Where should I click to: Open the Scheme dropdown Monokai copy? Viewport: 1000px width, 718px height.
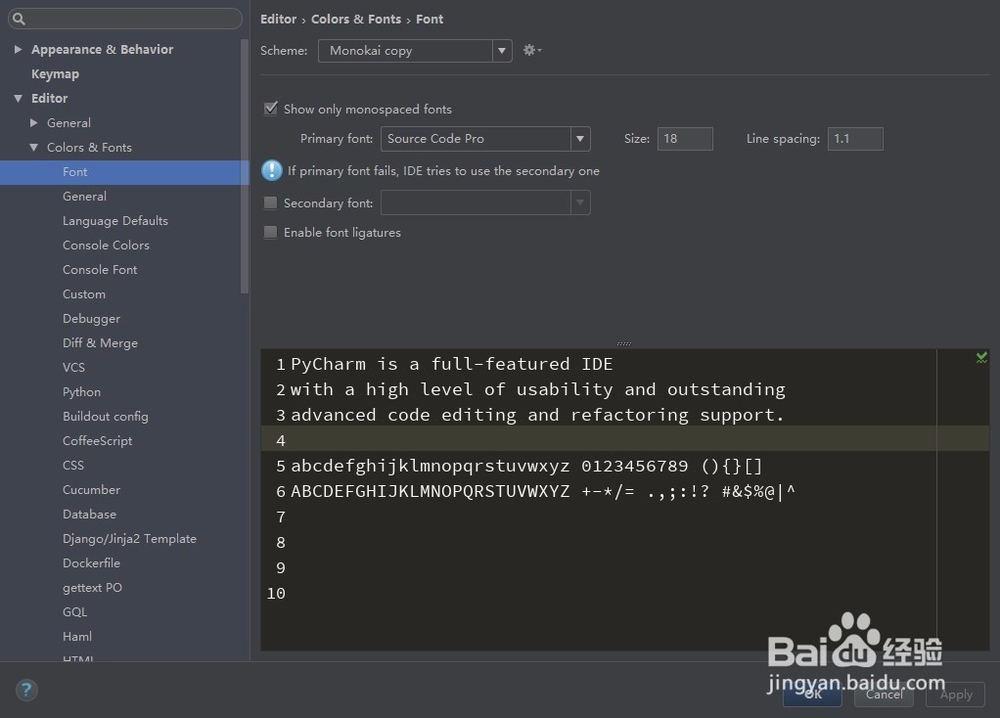click(414, 50)
